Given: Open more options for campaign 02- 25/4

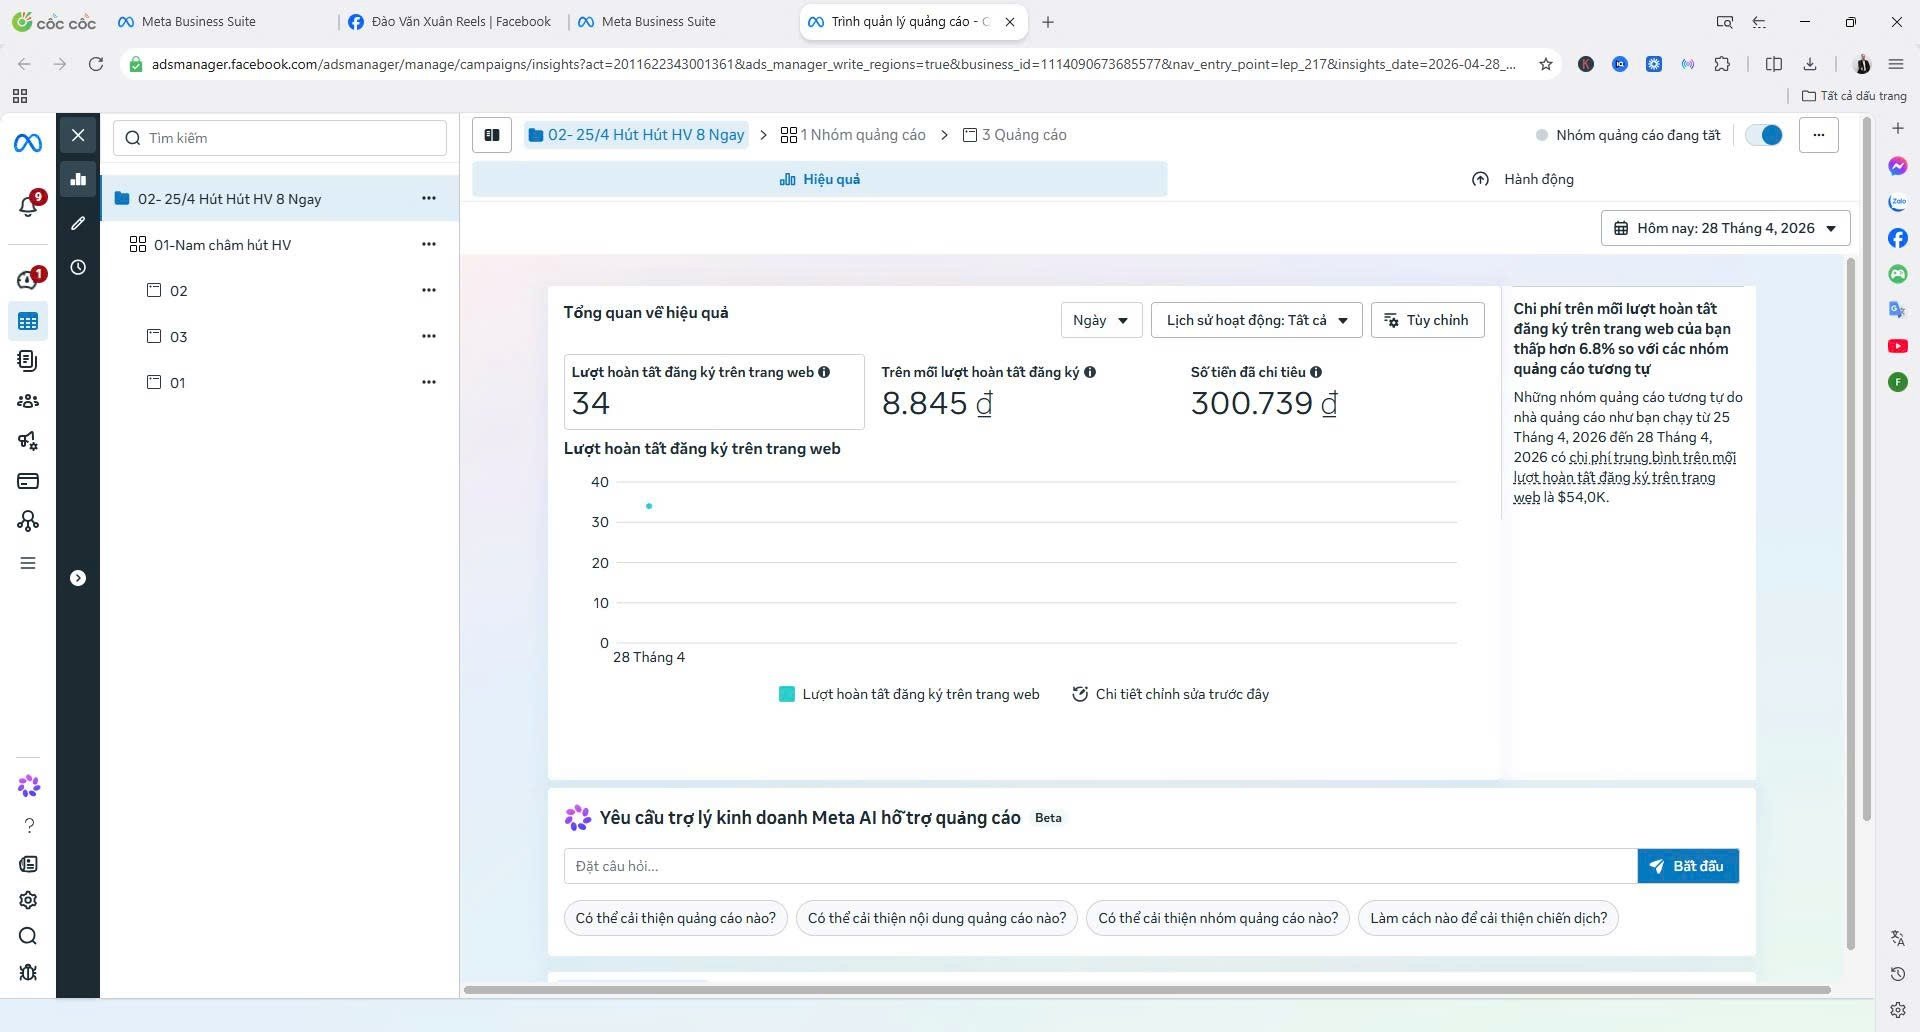Looking at the screenshot, I should [429, 198].
